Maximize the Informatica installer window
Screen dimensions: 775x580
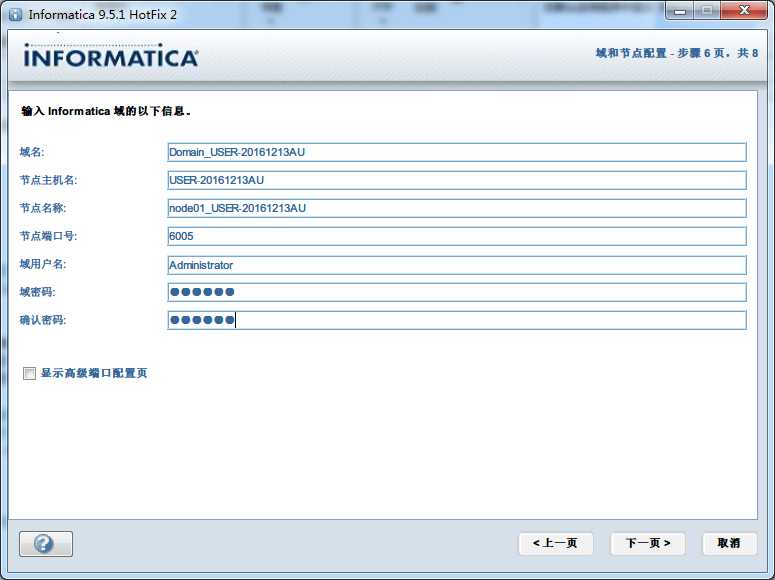(x=707, y=10)
